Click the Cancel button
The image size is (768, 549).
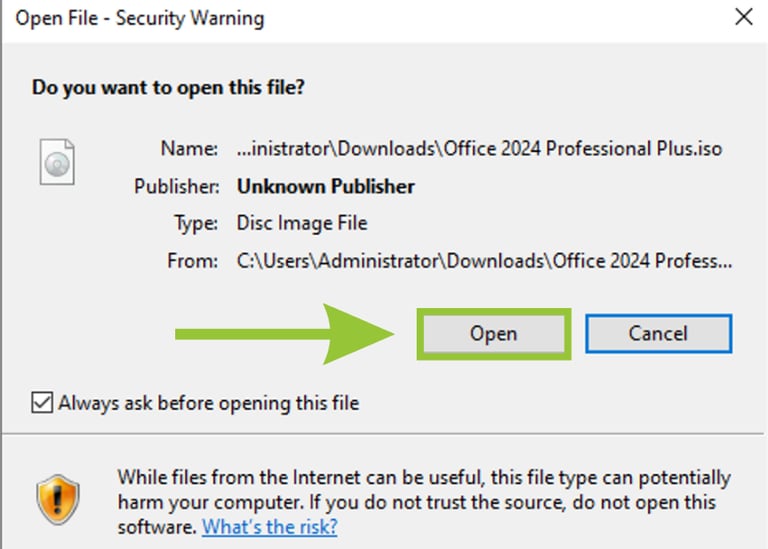tap(658, 334)
